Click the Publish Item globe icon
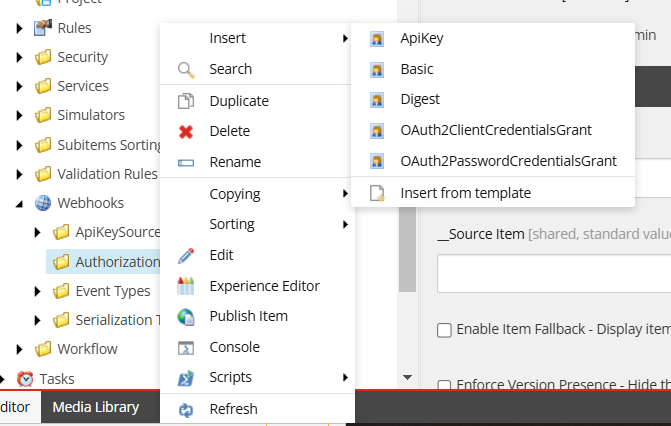Image resolution: width=671 pixels, height=426 pixels. 186,317
